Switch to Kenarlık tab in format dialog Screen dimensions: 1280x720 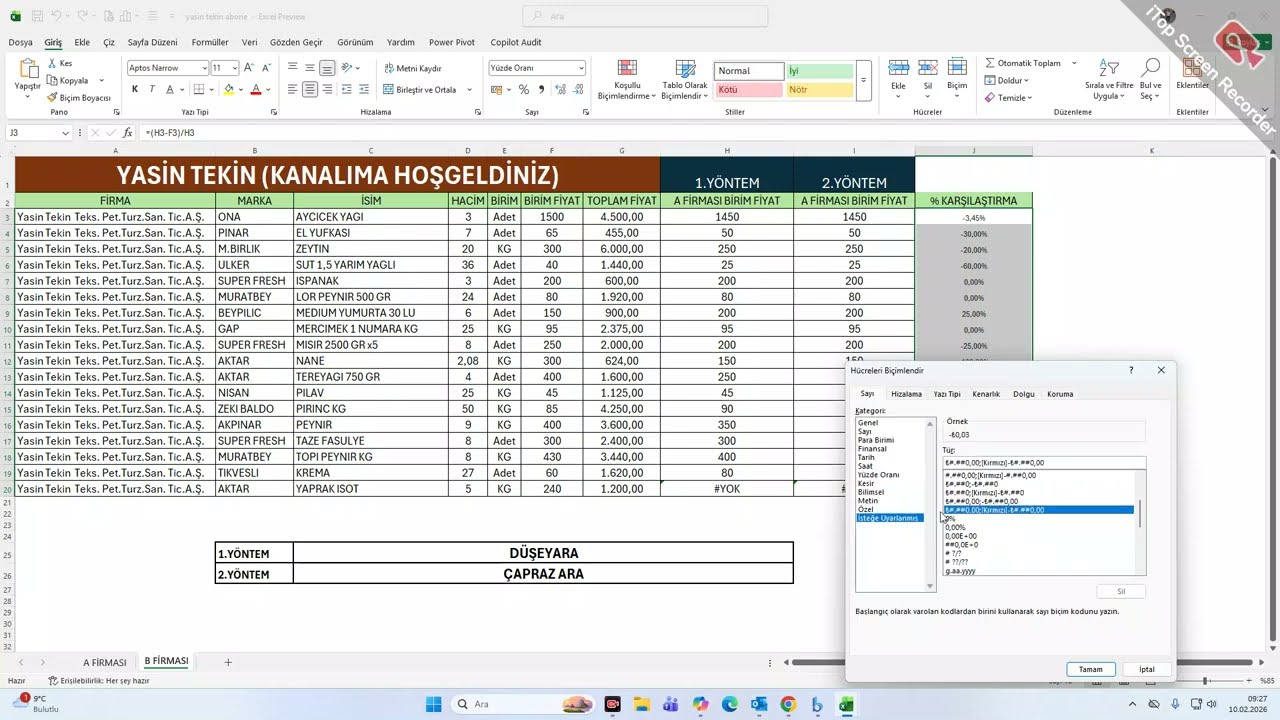tap(986, 394)
